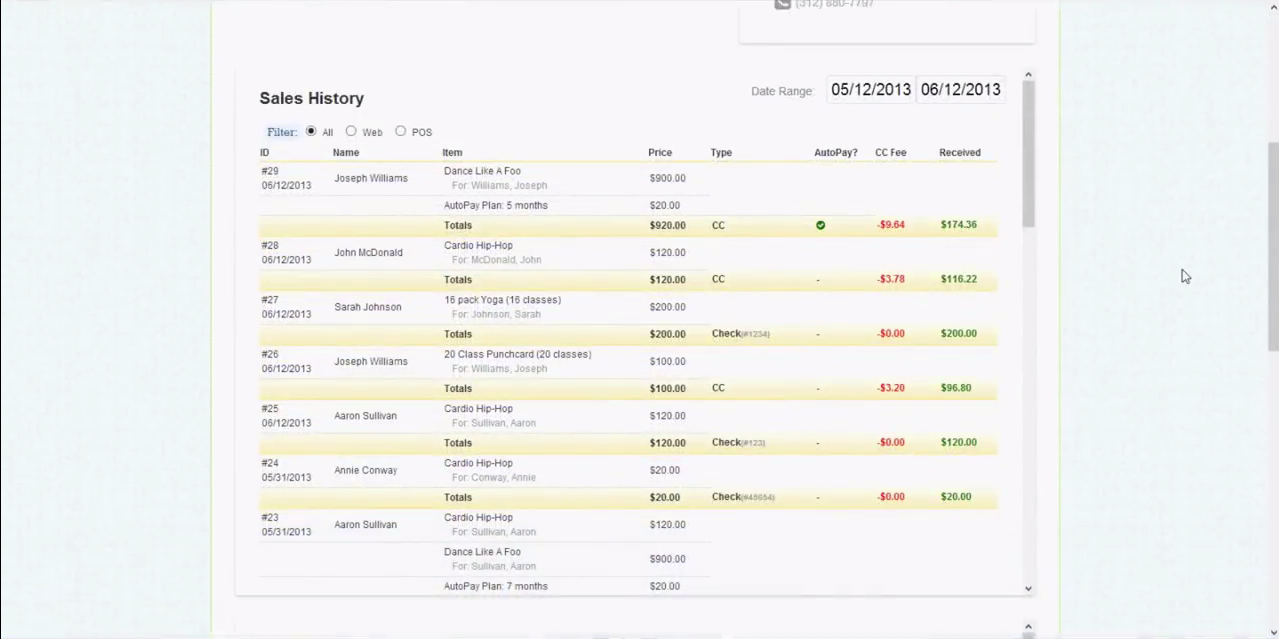Click the Dance Like A Foo item in order #29

[x=482, y=171]
